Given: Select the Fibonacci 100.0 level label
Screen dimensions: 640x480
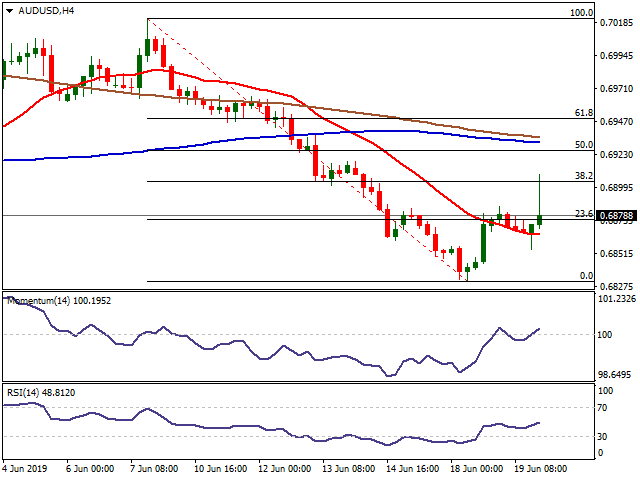Looking at the screenshot, I should point(581,13).
